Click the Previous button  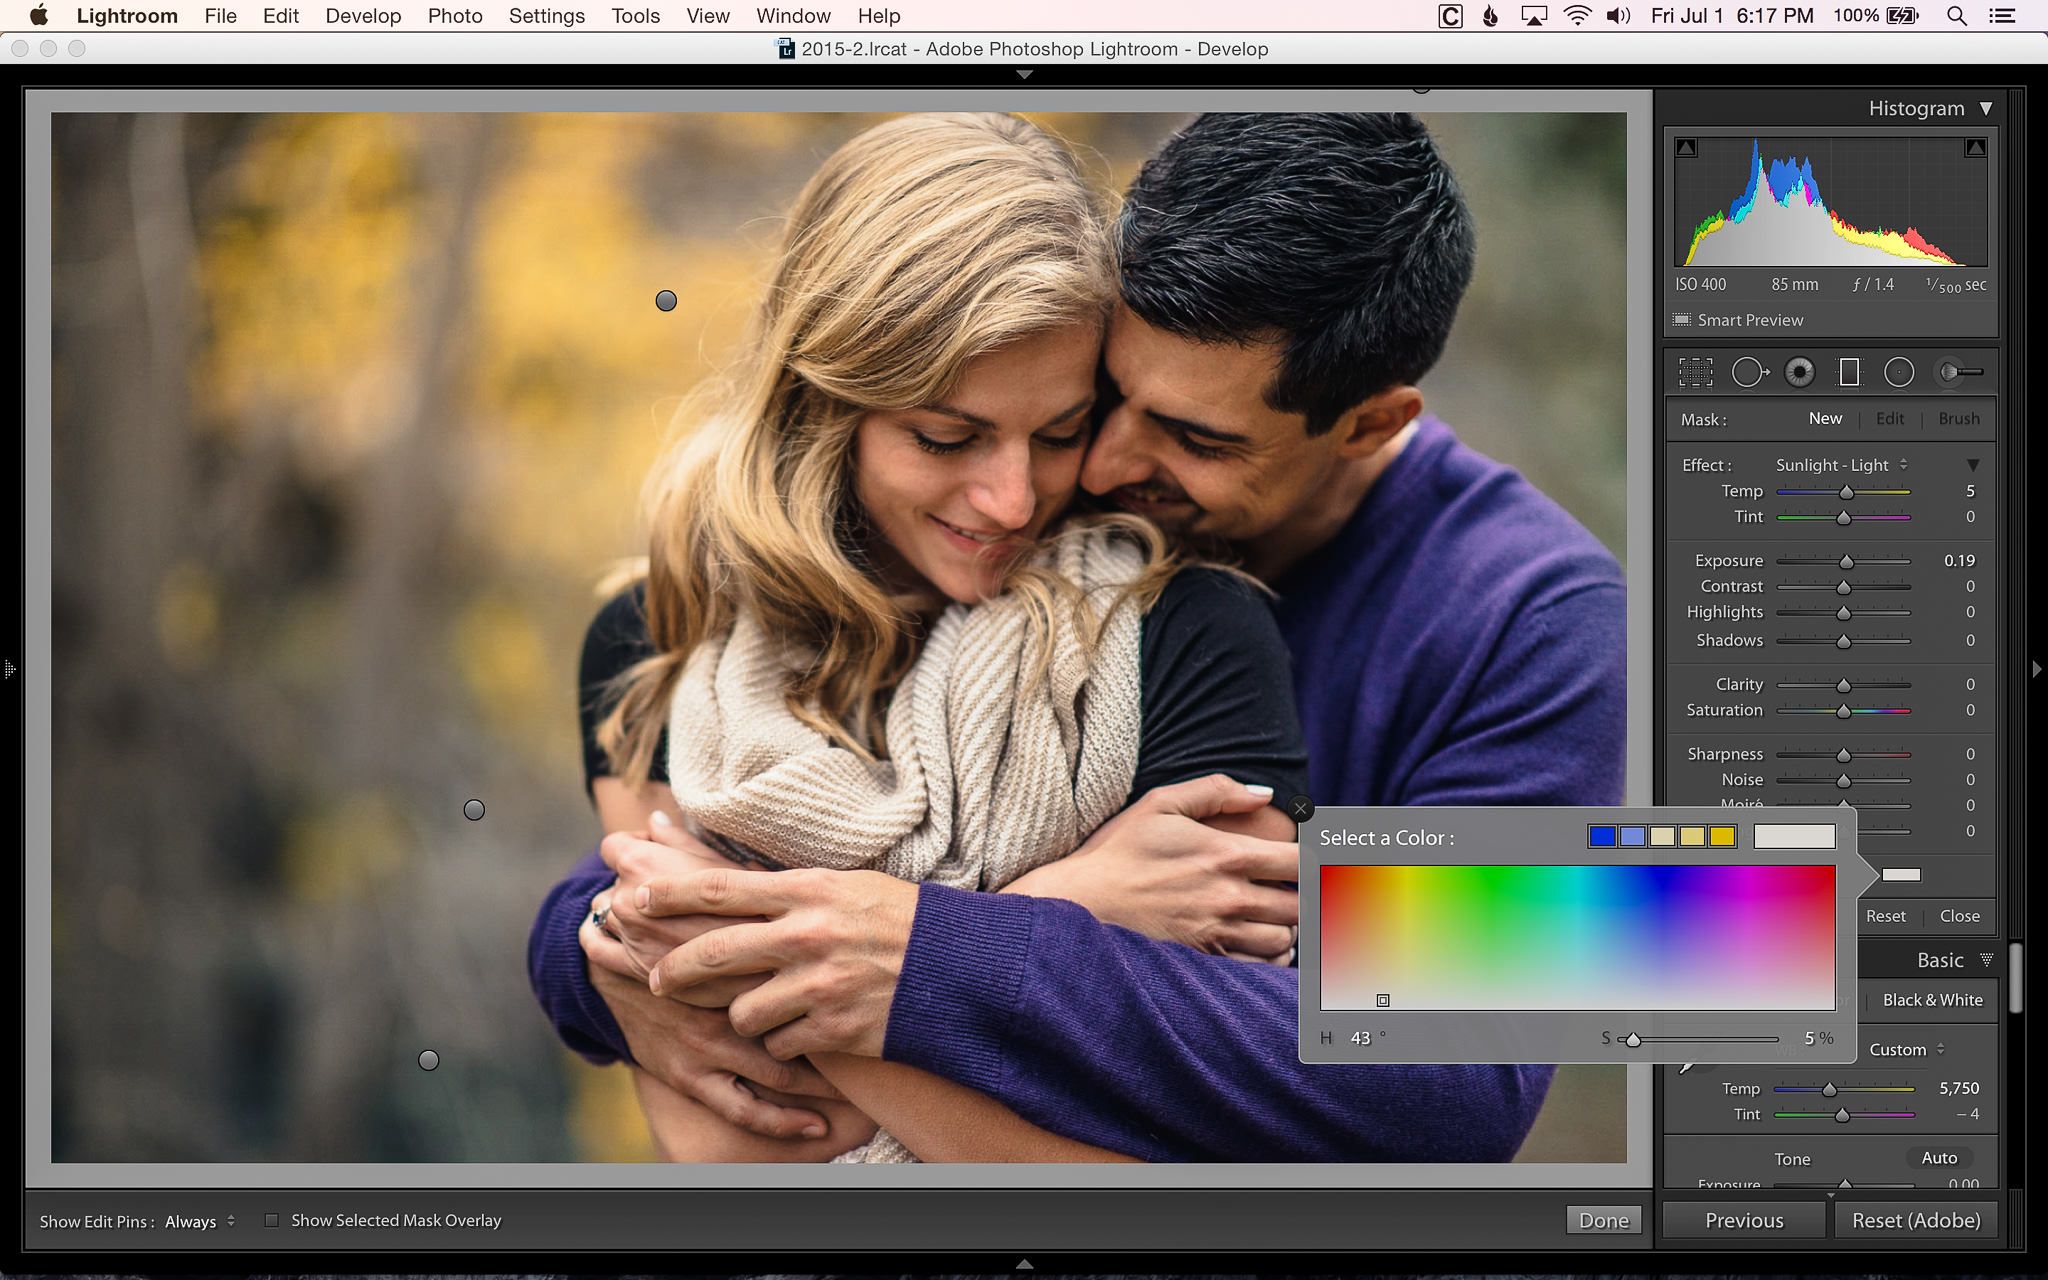pos(1744,1220)
